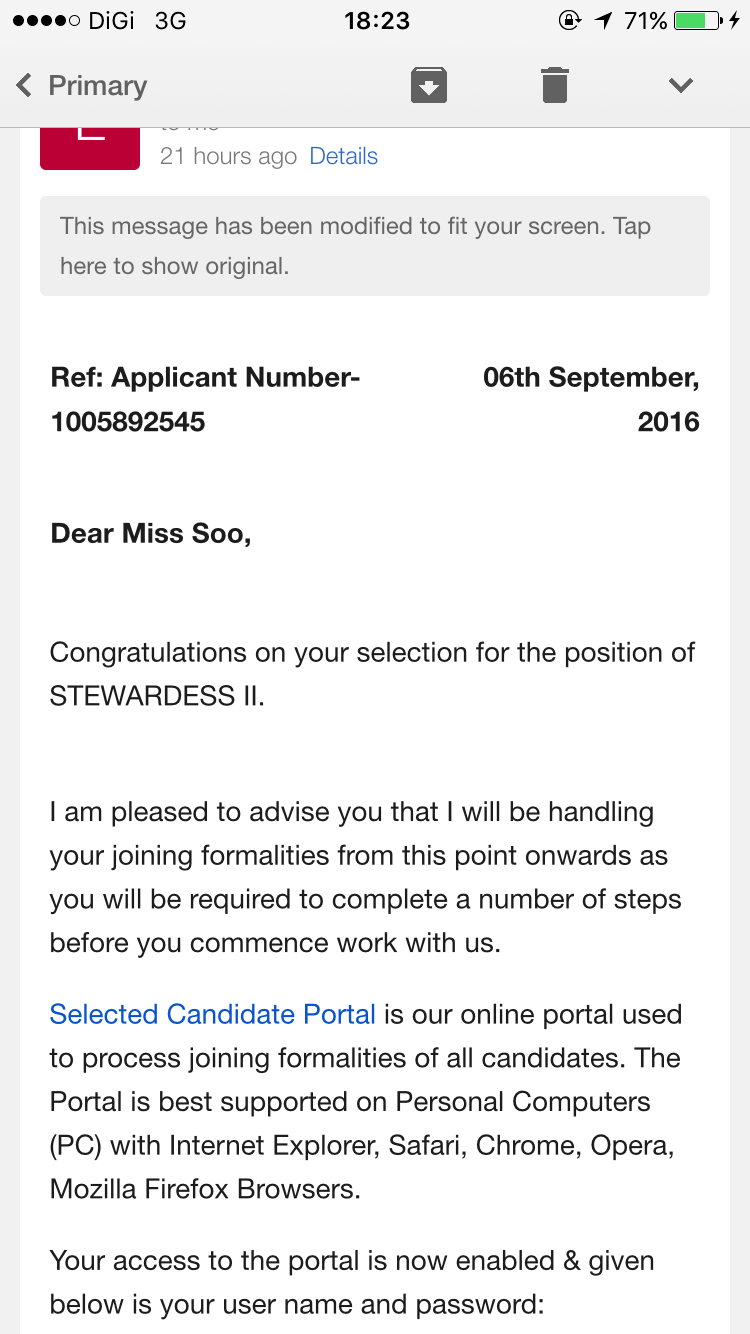
Task: Tap the DiGi carrier name
Action: [112, 21]
